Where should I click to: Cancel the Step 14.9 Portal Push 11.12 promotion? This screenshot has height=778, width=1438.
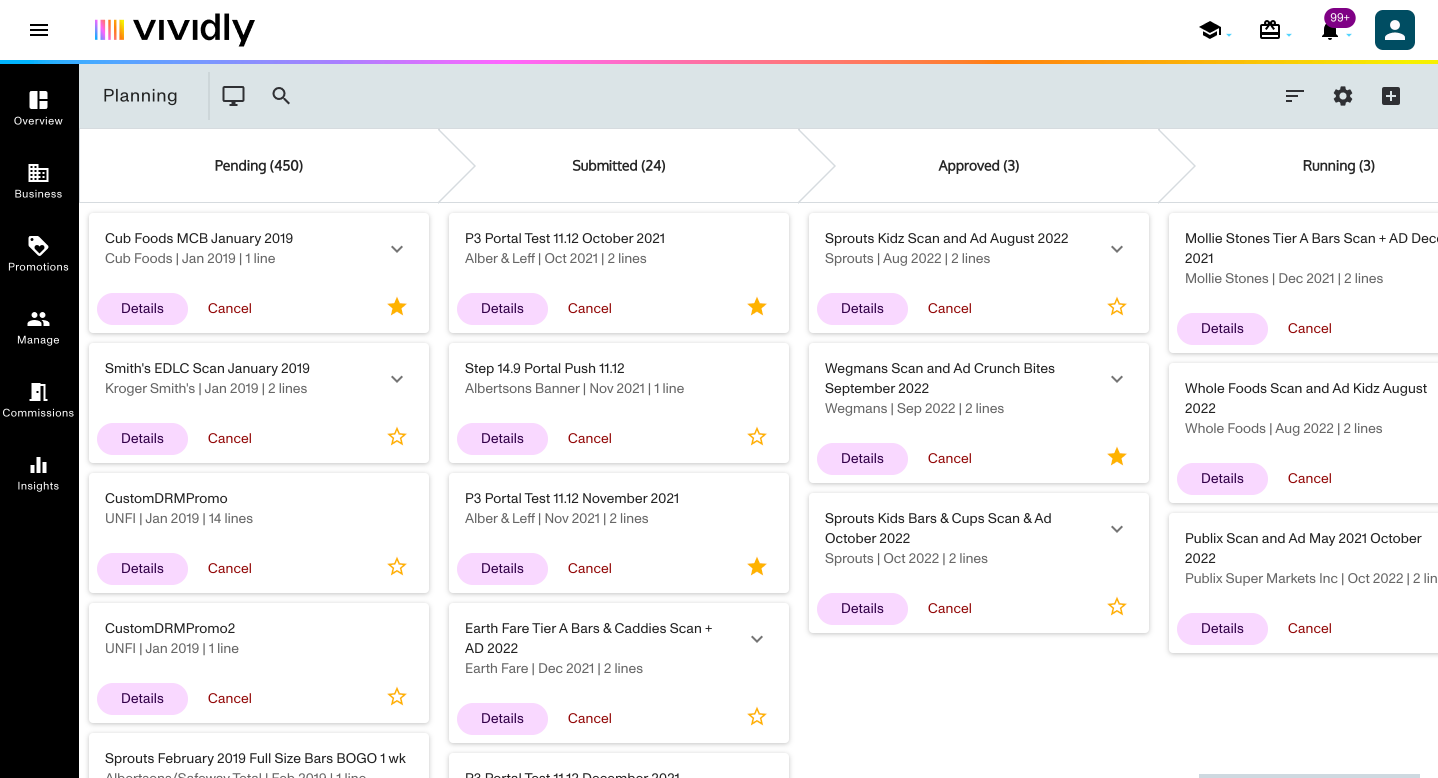click(x=589, y=438)
